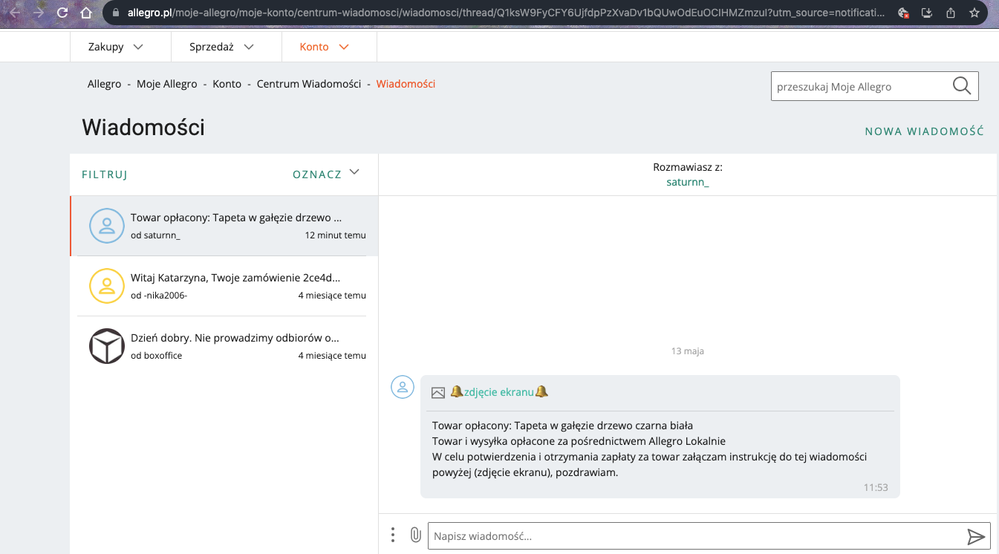Open the FILTRUJ filter options
Image resolution: width=999 pixels, height=554 pixels.
tap(104, 174)
